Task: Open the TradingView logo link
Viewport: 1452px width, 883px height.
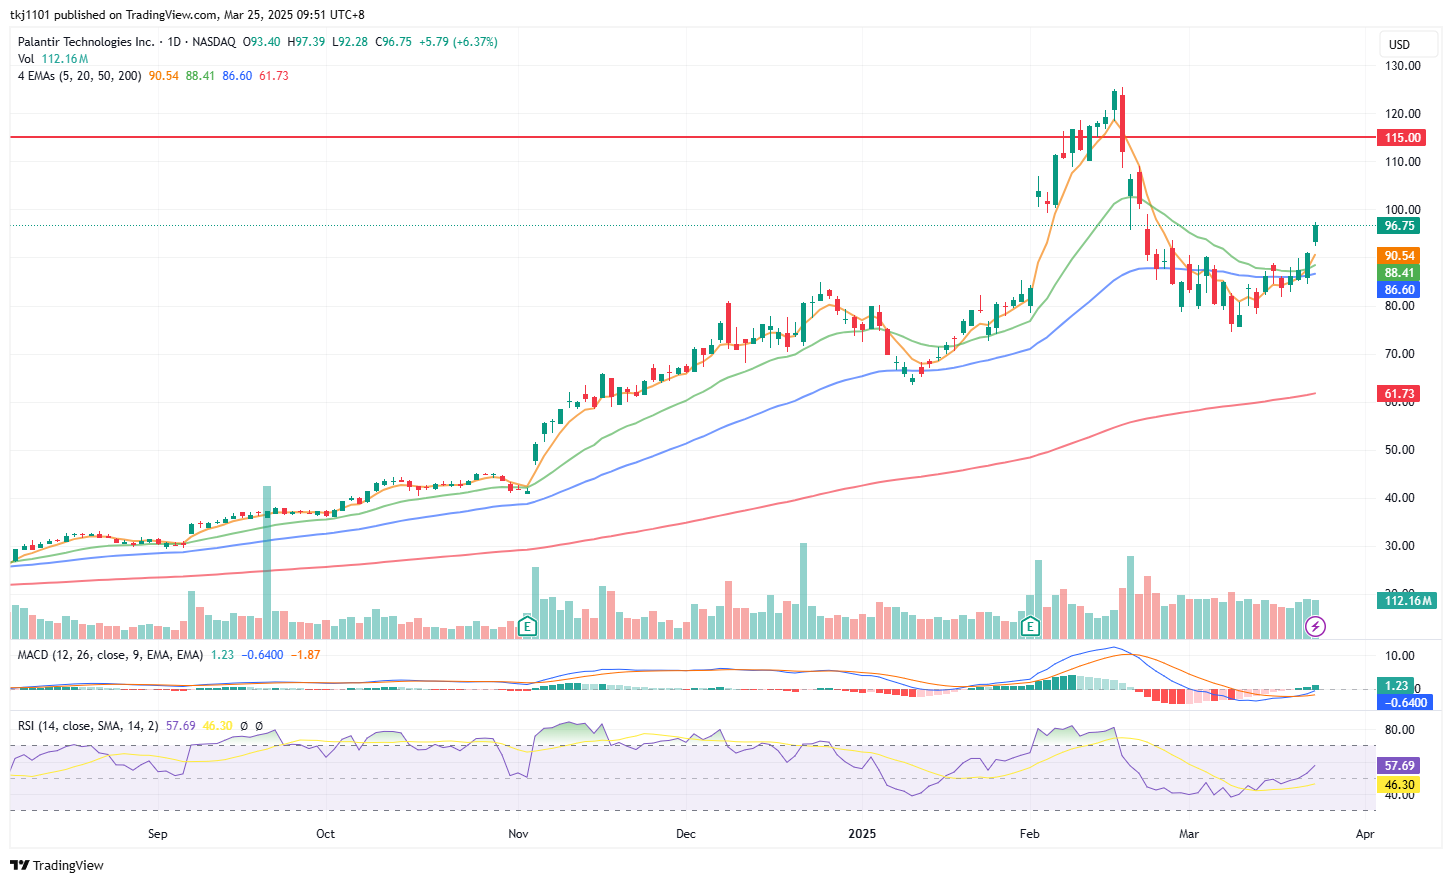Action: 57,865
